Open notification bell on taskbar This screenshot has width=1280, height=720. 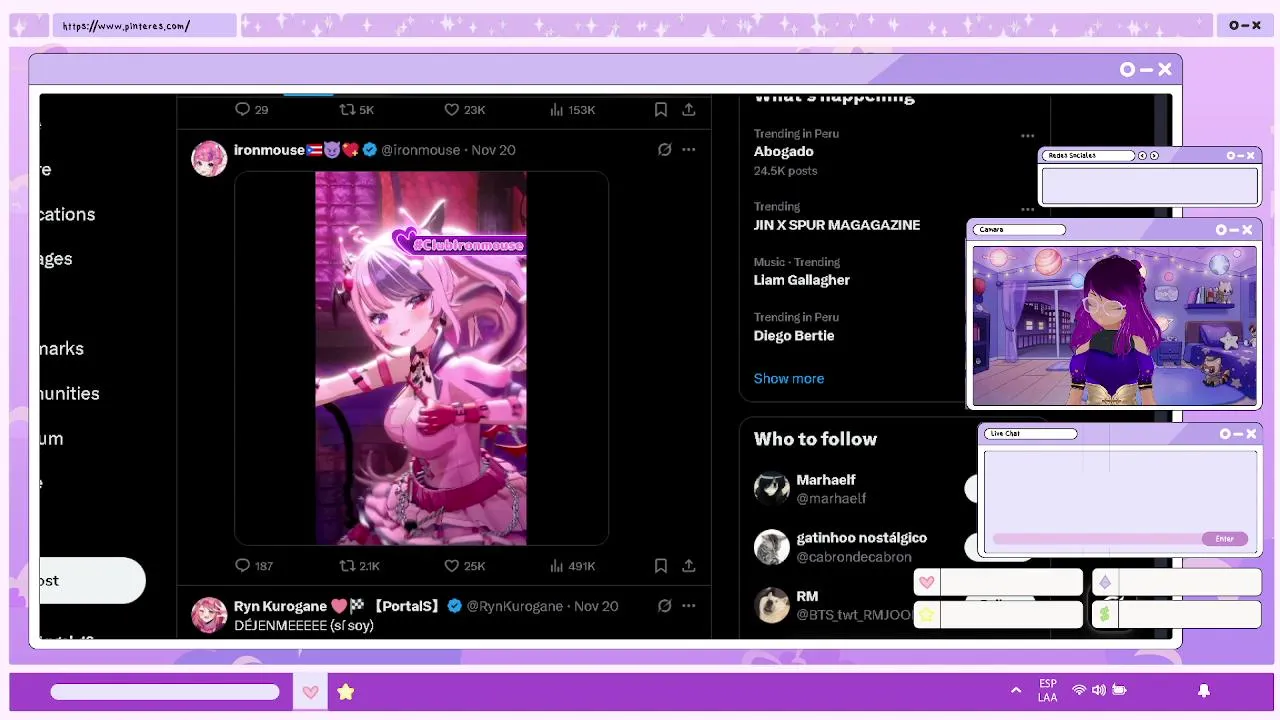click(x=1204, y=690)
